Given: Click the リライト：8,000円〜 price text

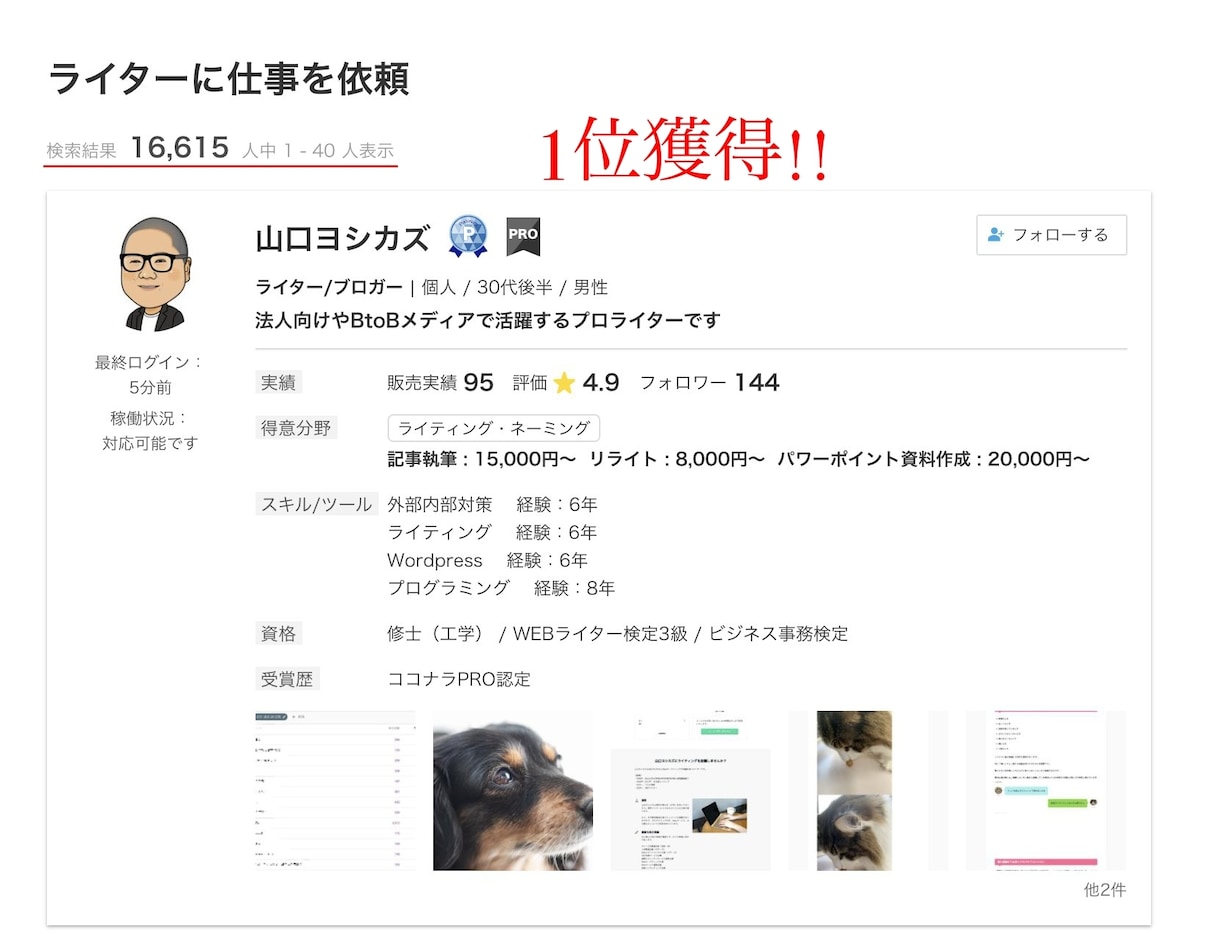Looking at the screenshot, I should click(677, 459).
